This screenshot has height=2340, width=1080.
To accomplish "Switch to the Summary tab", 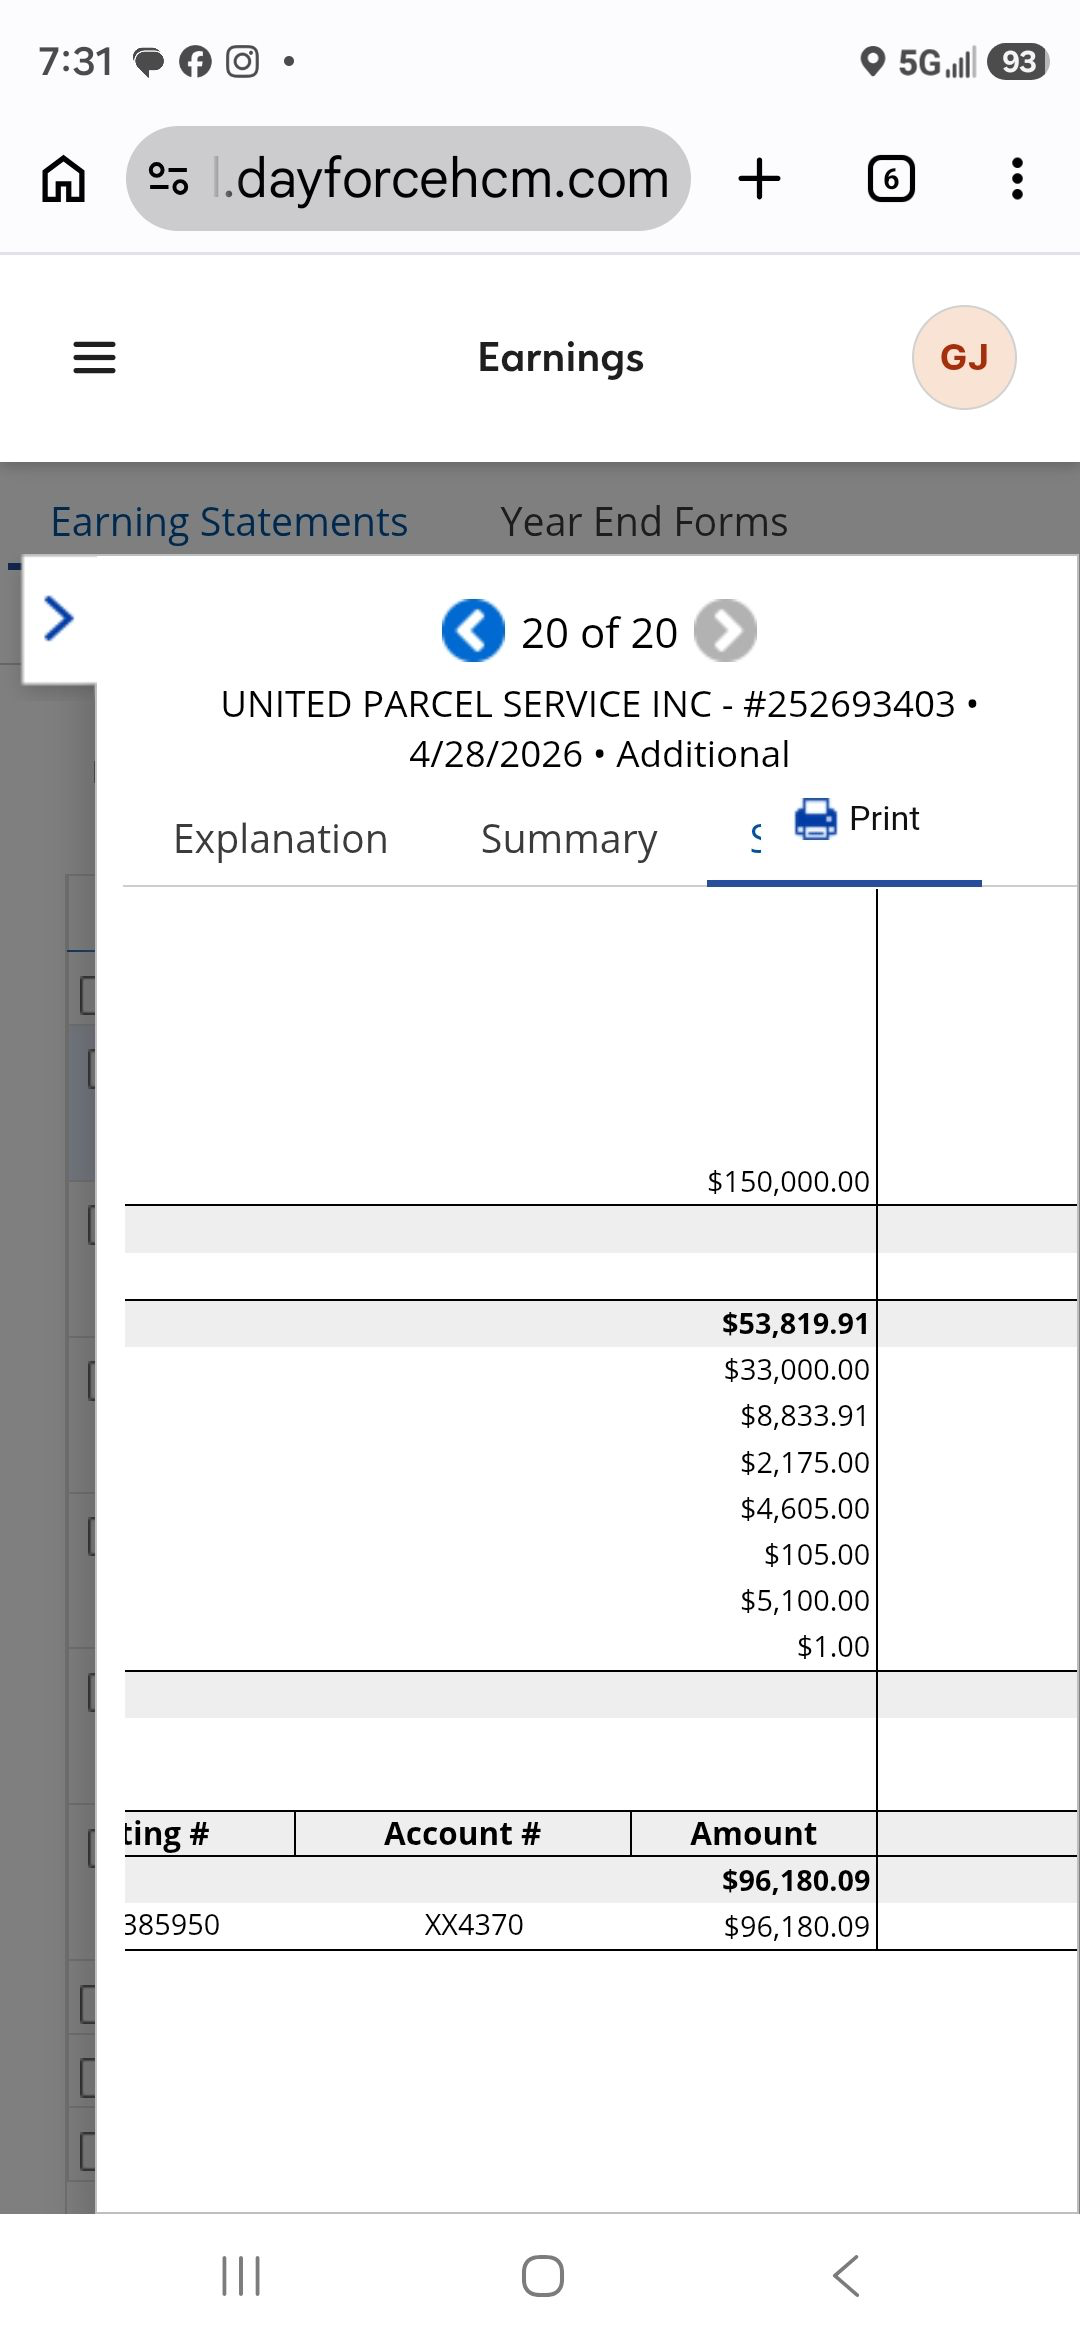I will pos(568,839).
